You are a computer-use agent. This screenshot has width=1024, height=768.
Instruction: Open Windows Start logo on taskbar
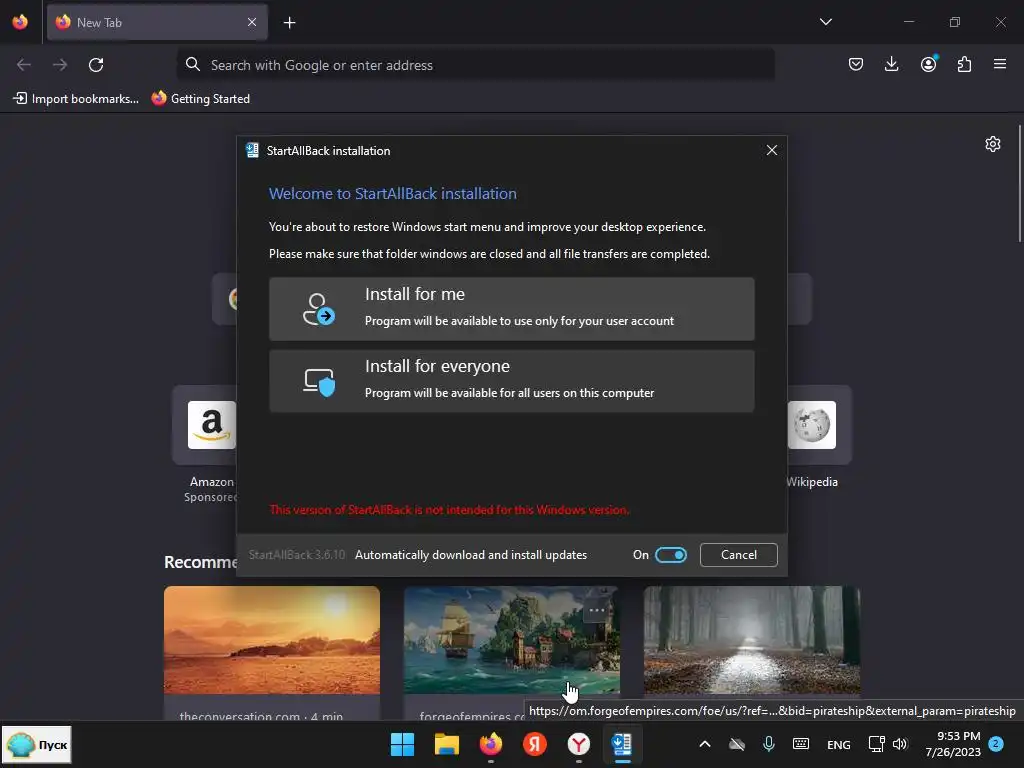click(402, 744)
